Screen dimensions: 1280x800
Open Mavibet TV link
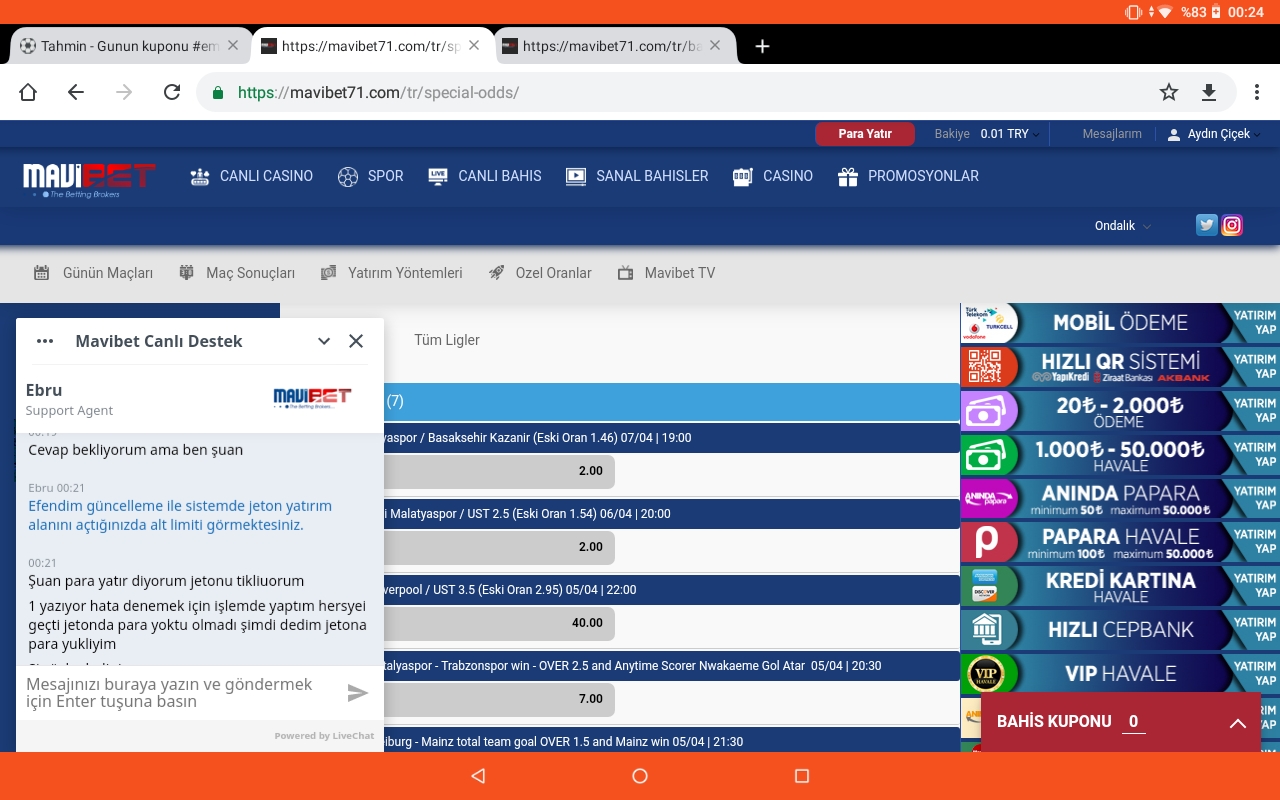point(666,273)
